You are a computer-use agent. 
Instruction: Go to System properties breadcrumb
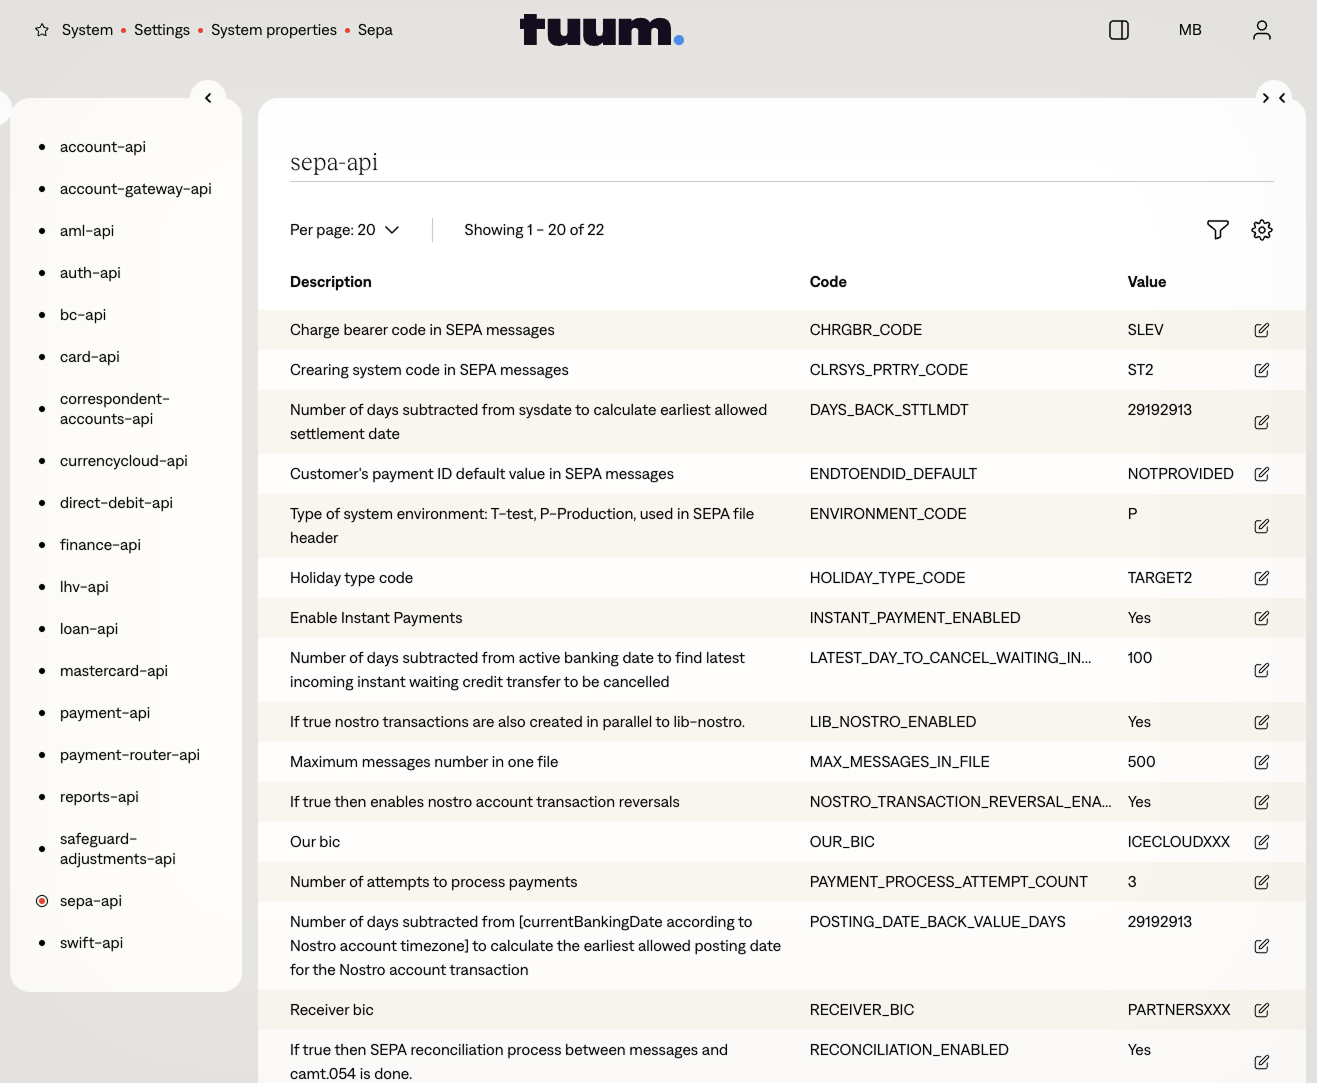coord(273,30)
